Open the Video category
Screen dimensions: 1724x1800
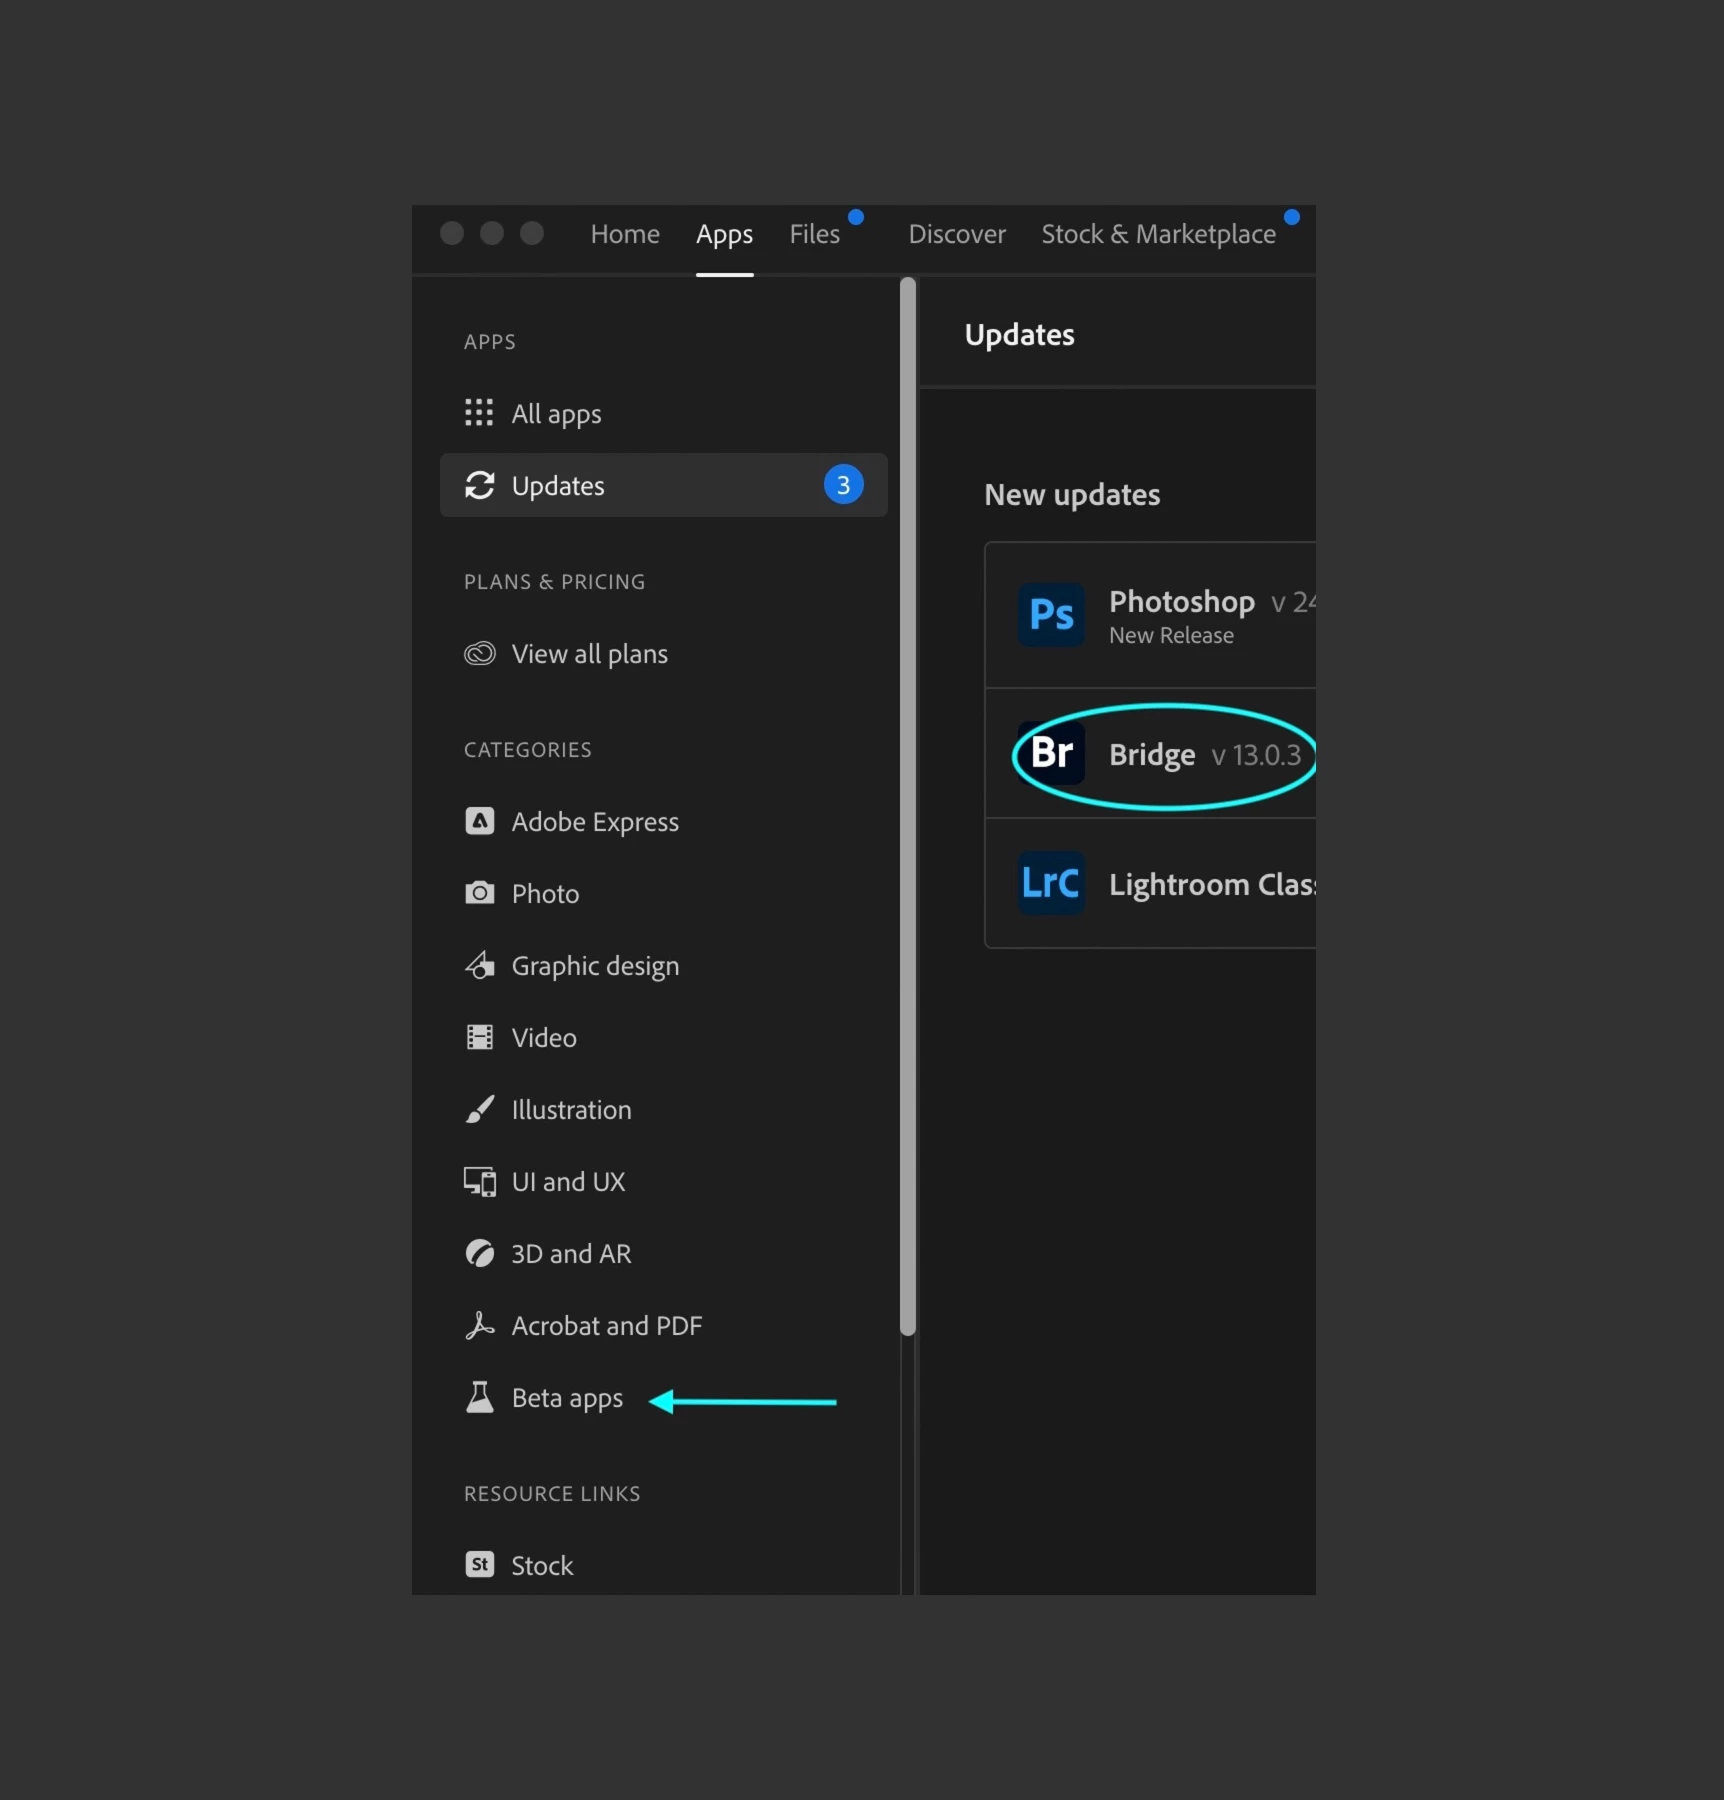[663, 1037]
